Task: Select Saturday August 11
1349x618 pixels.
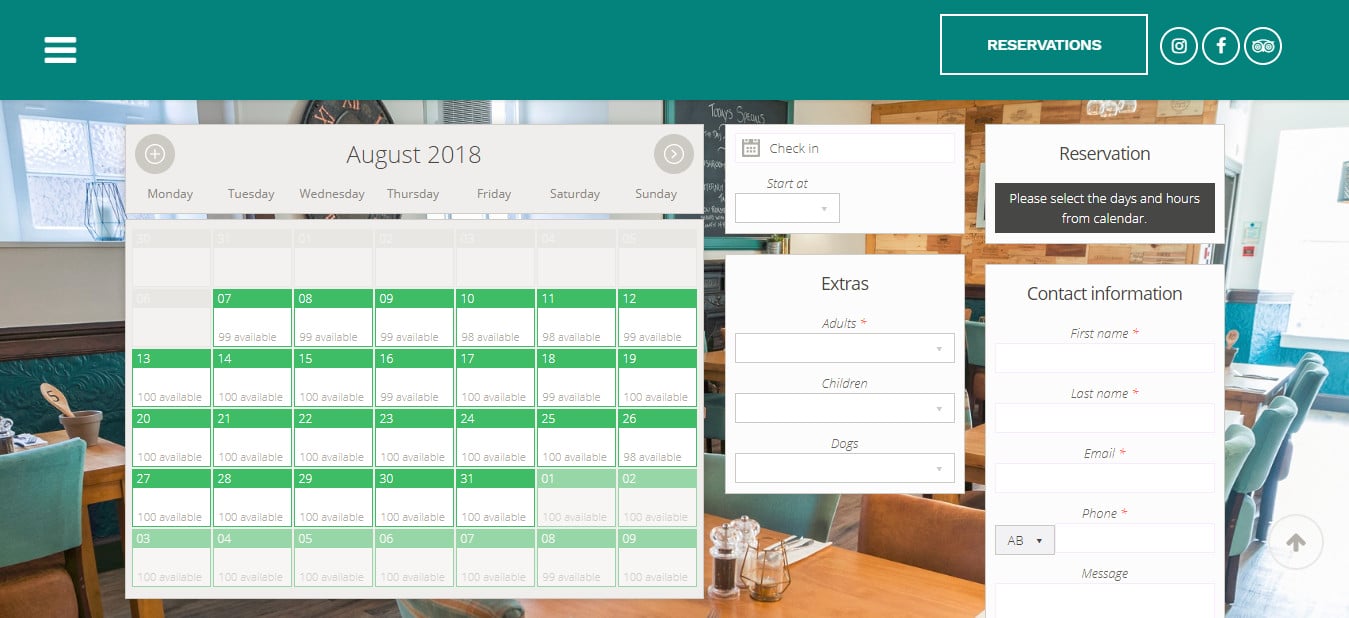Action: click(576, 318)
